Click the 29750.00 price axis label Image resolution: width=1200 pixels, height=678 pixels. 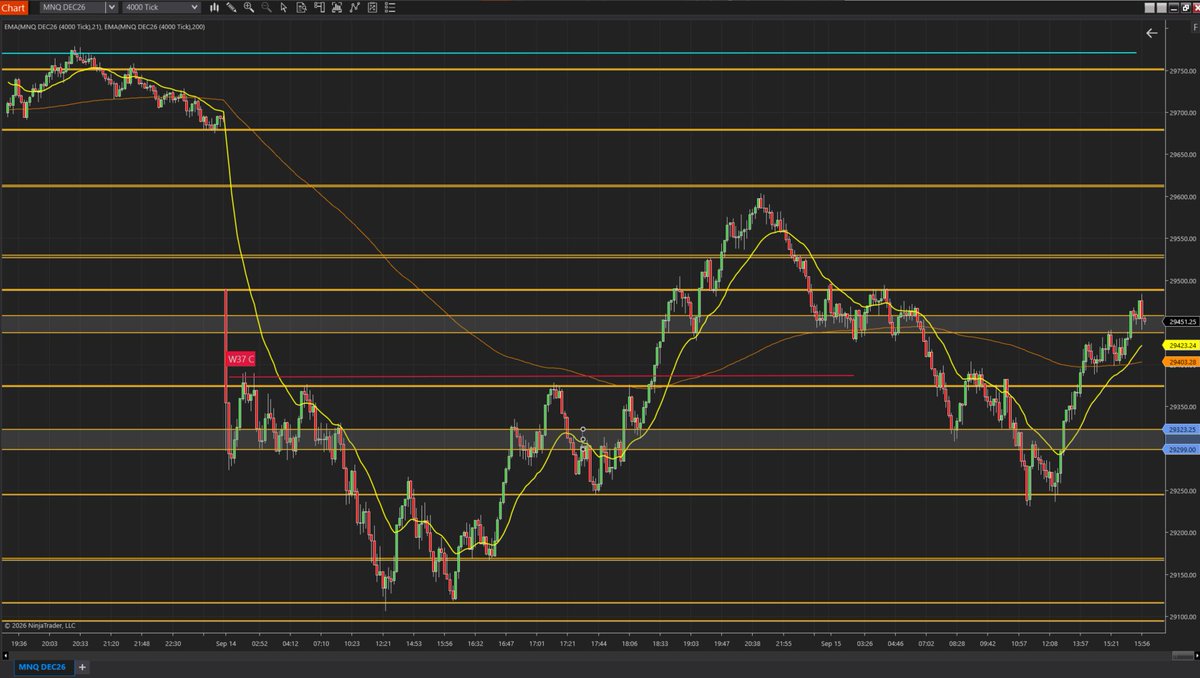(x=1182, y=71)
